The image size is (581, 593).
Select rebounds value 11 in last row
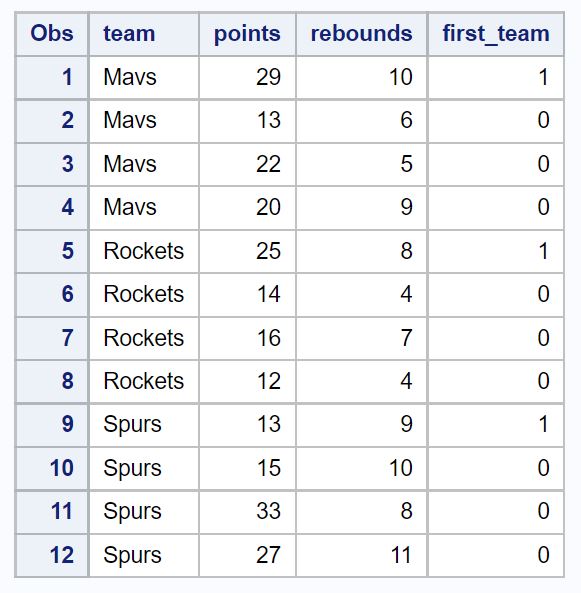362,555
